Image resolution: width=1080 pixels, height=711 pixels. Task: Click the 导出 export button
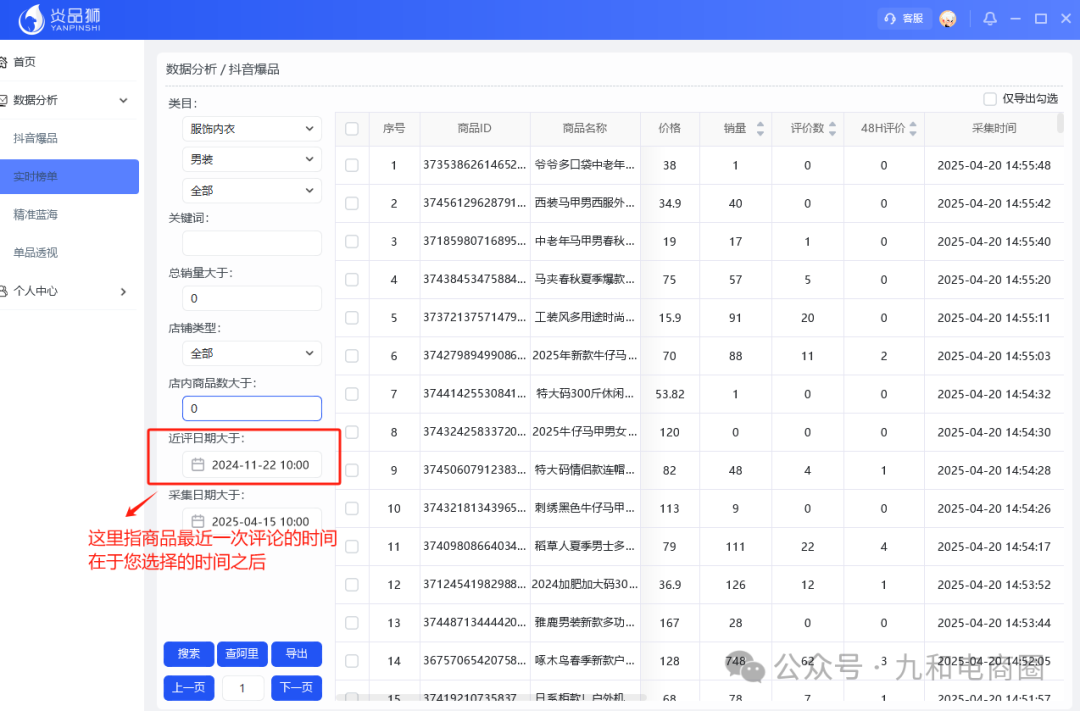pos(296,653)
